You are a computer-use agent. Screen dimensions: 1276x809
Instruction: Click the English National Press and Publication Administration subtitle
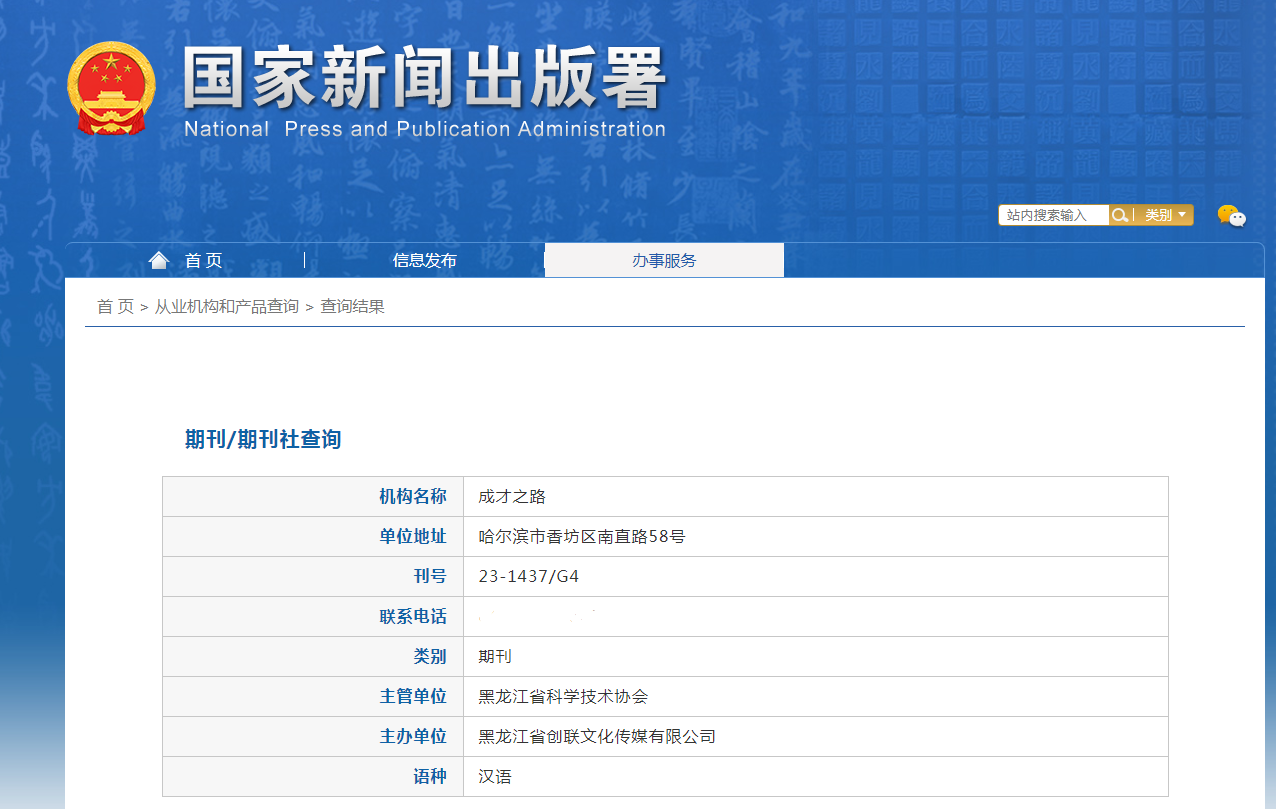(x=424, y=129)
